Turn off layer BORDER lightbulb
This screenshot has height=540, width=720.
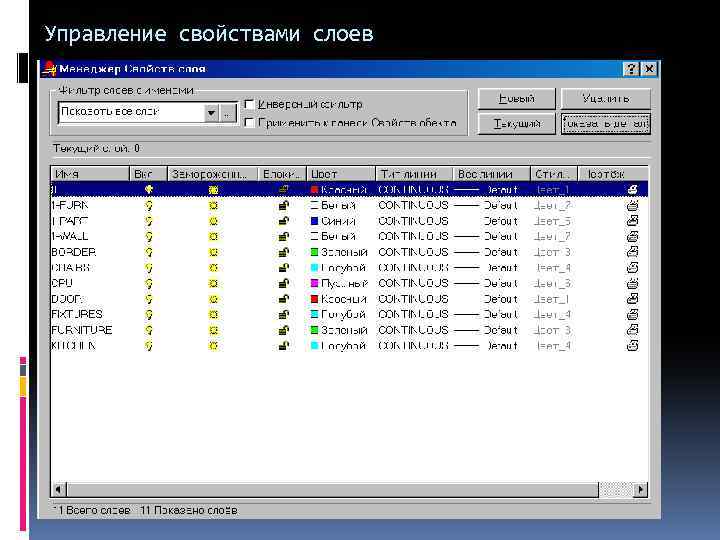point(148,252)
